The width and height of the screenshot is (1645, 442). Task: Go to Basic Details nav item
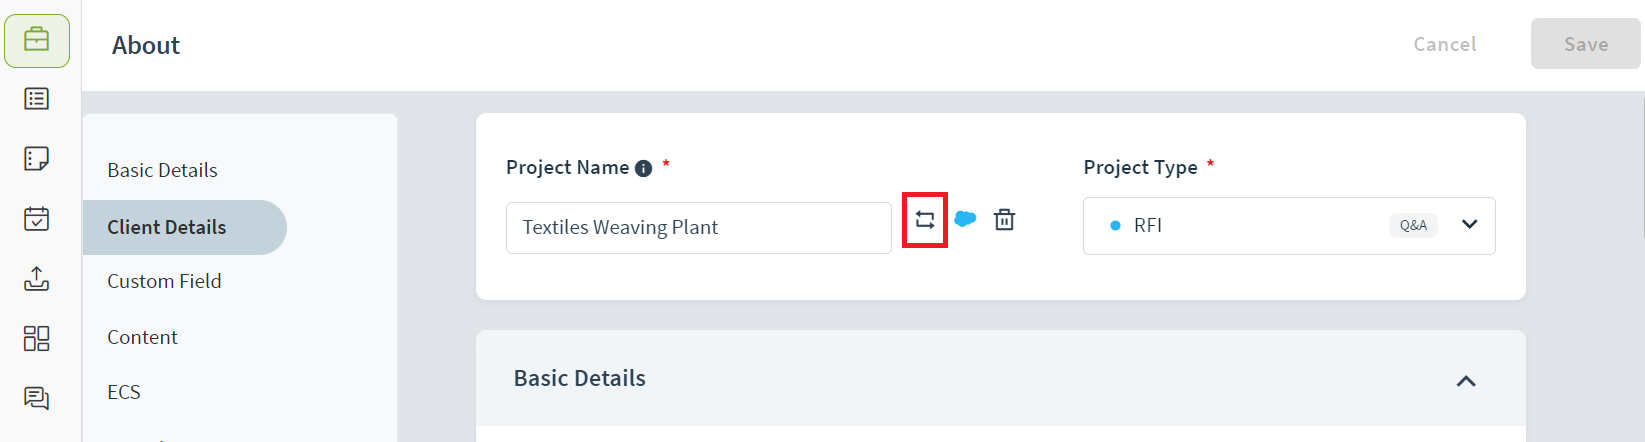(163, 170)
